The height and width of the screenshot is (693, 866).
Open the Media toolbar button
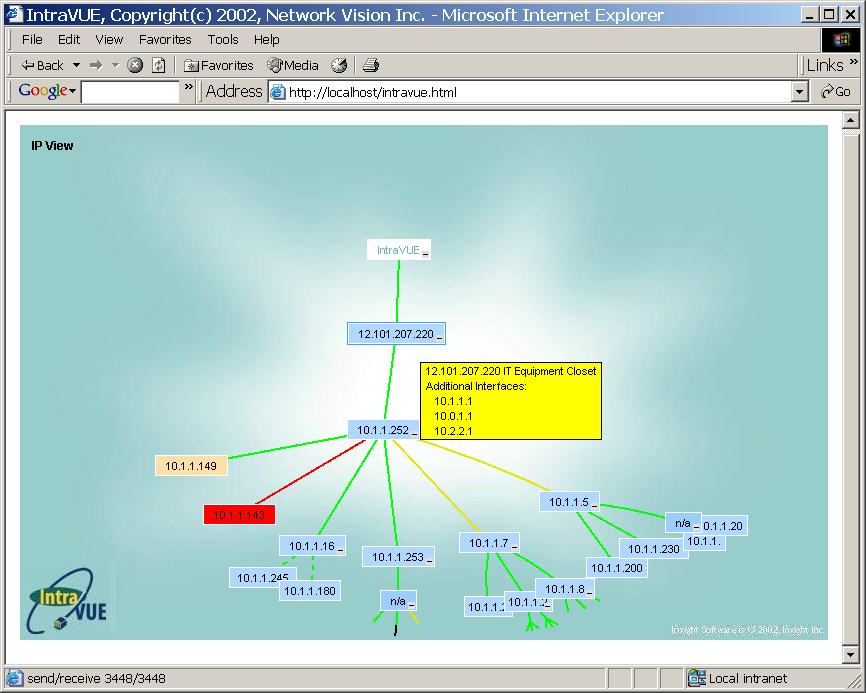[293, 66]
